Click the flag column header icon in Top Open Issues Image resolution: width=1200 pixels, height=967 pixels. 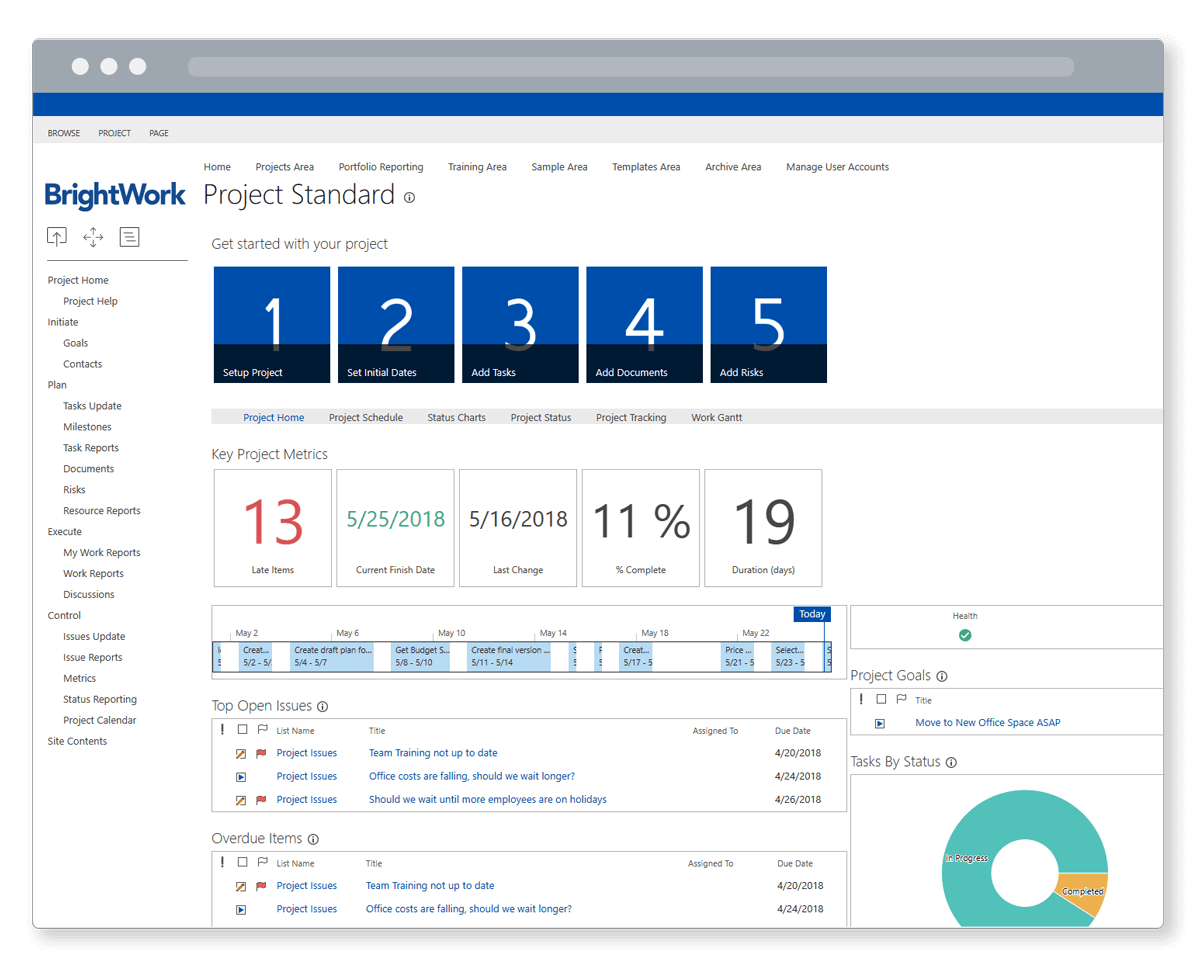click(x=263, y=730)
